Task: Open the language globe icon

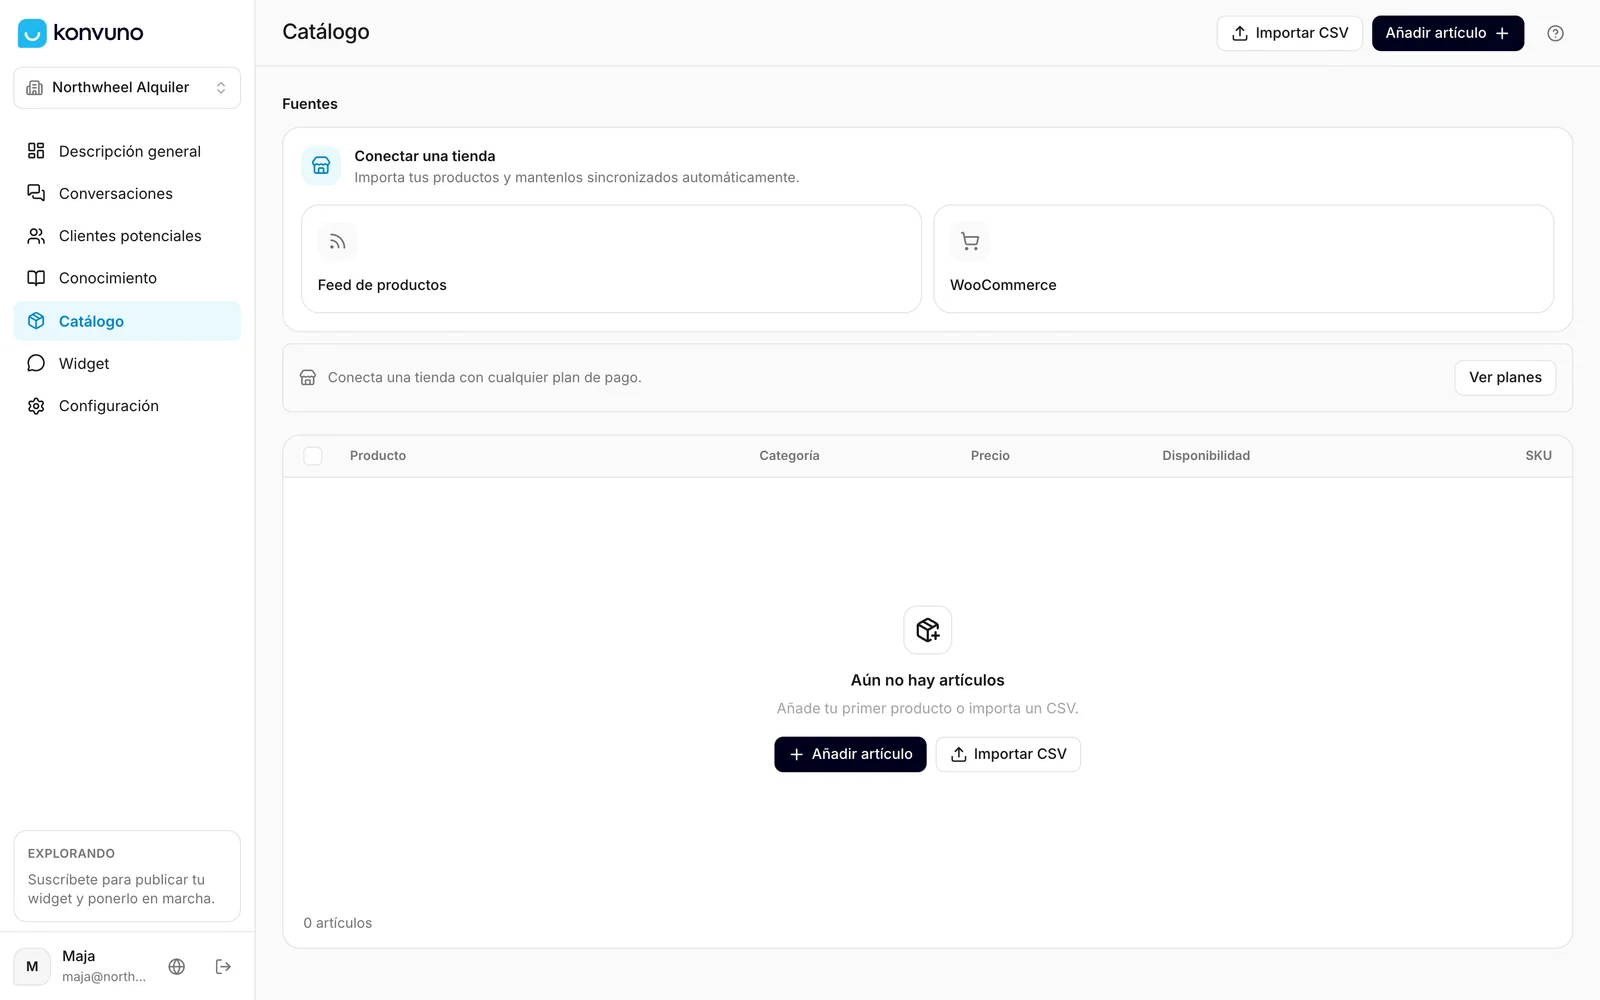Action: (x=177, y=966)
